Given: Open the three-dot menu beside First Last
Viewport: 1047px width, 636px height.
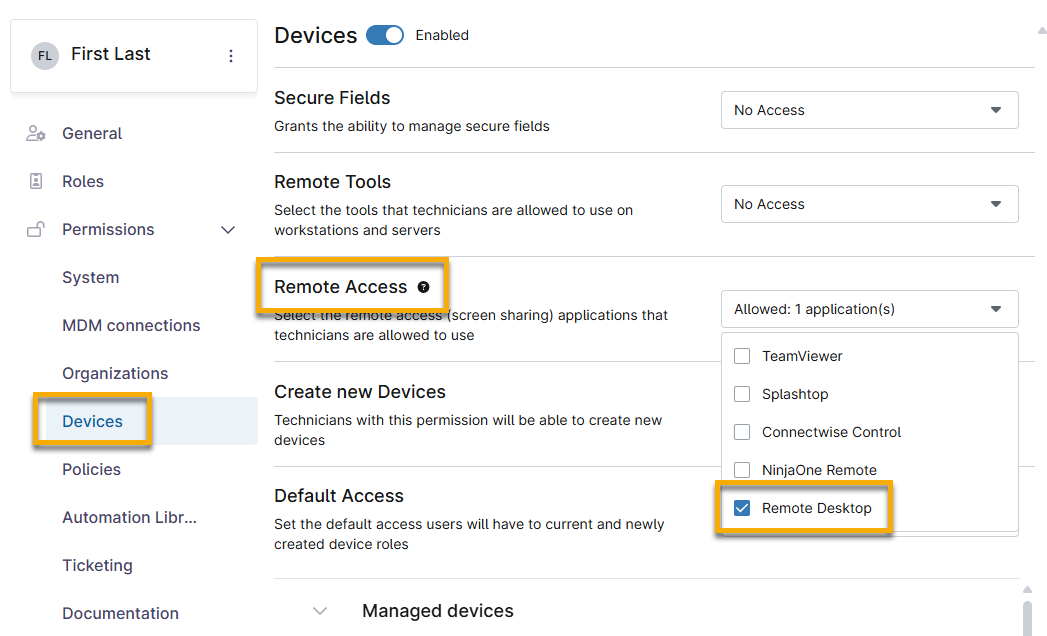Looking at the screenshot, I should coord(231,54).
